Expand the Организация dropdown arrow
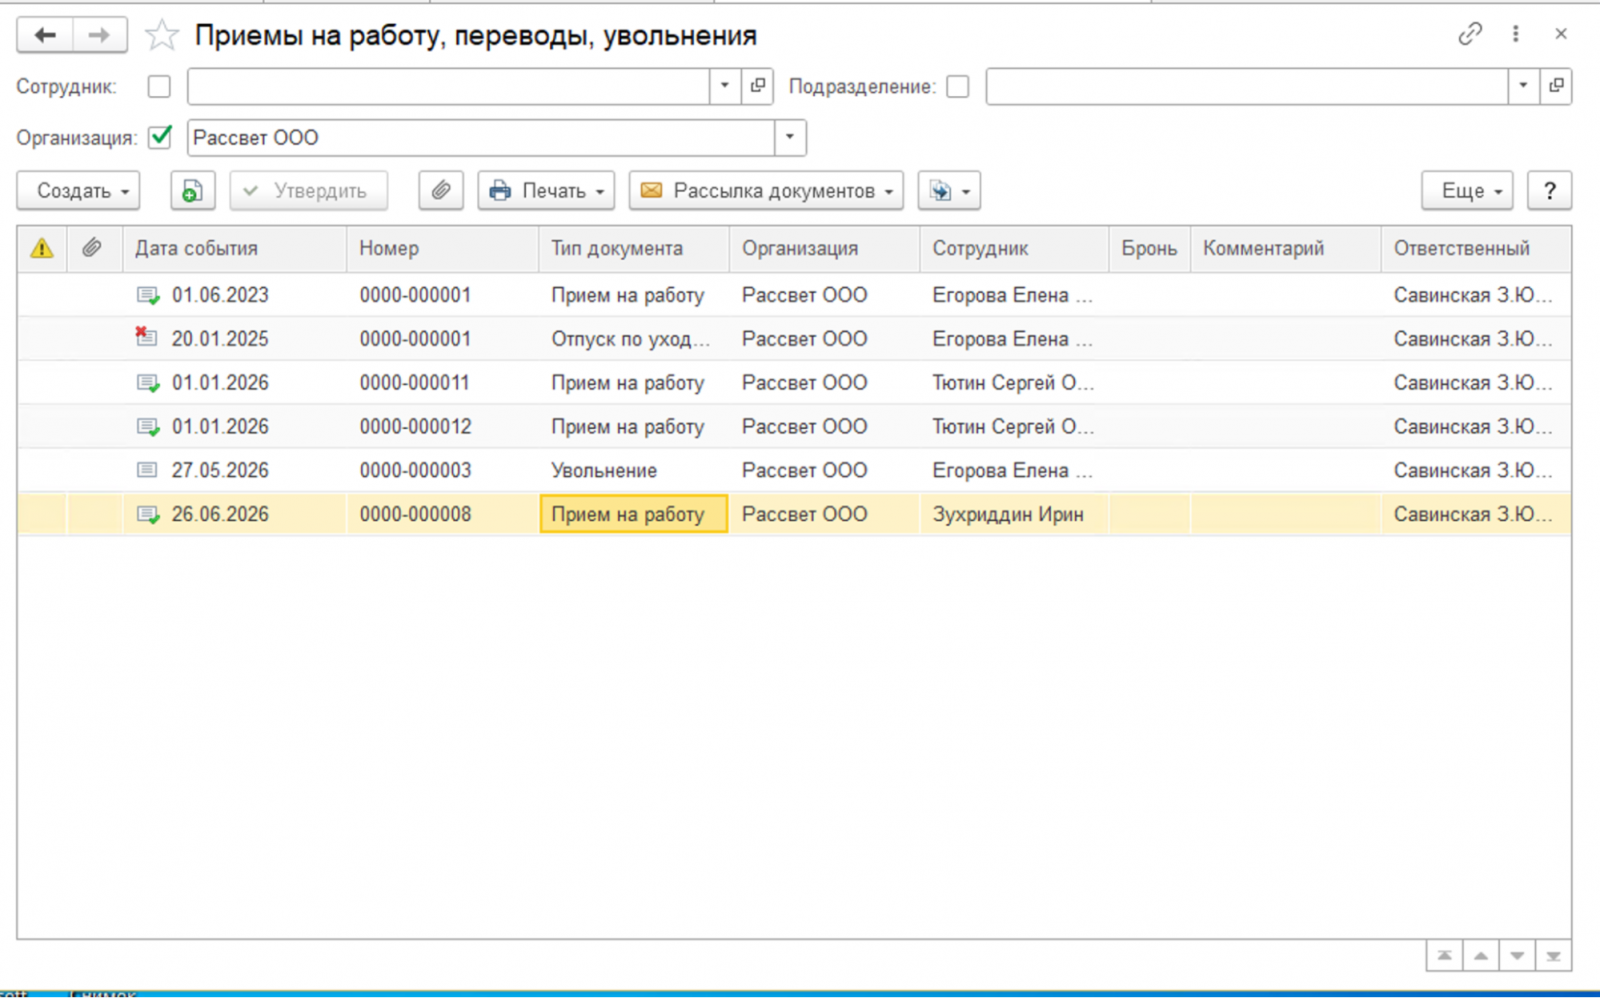Screen dimensions: 1600x998 (790, 137)
